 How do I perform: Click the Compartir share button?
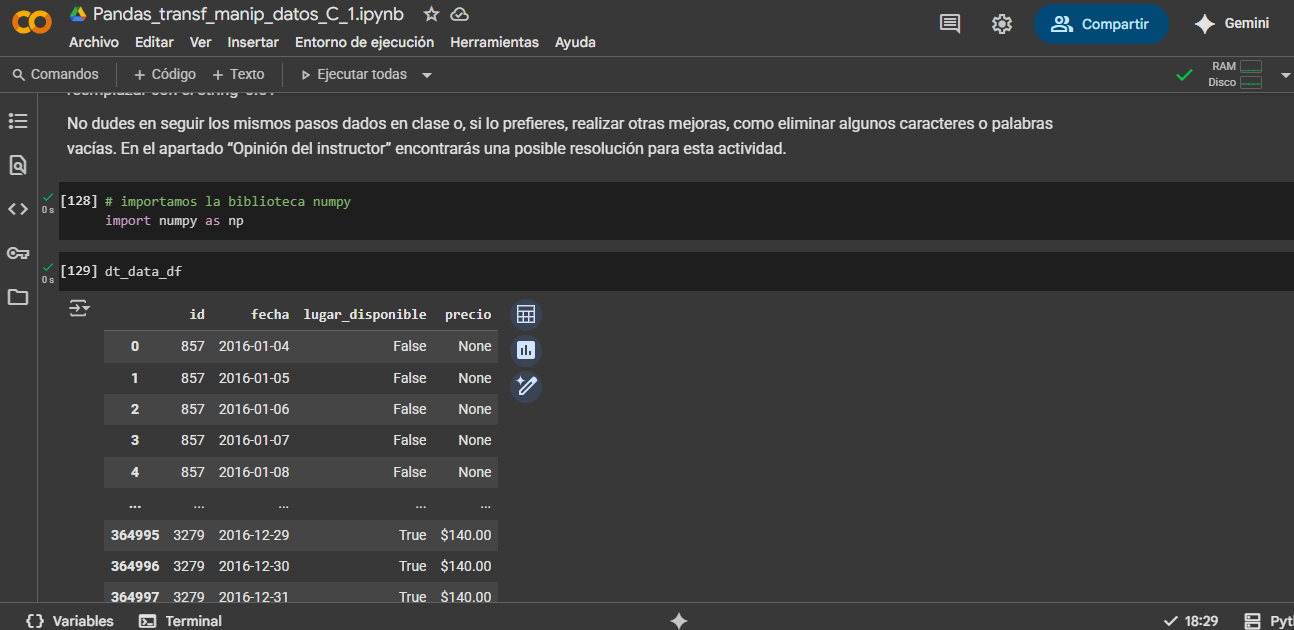(1101, 24)
